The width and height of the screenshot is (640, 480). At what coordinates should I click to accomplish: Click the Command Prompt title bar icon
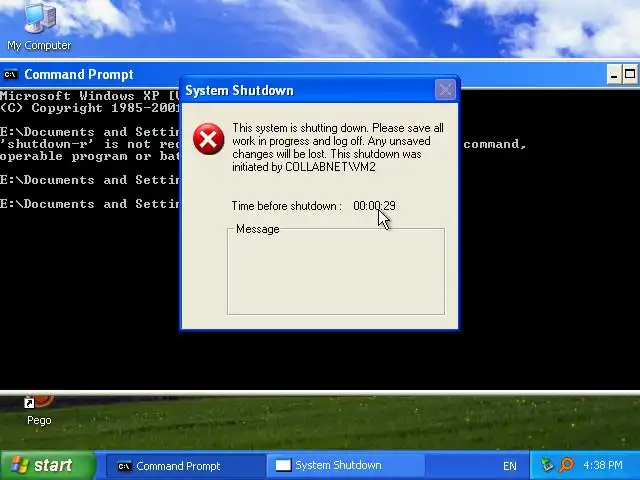click(x=11, y=75)
